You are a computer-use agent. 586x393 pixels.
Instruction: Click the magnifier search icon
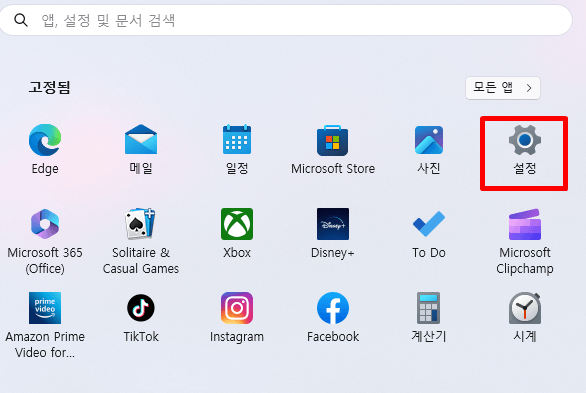(21, 20)
